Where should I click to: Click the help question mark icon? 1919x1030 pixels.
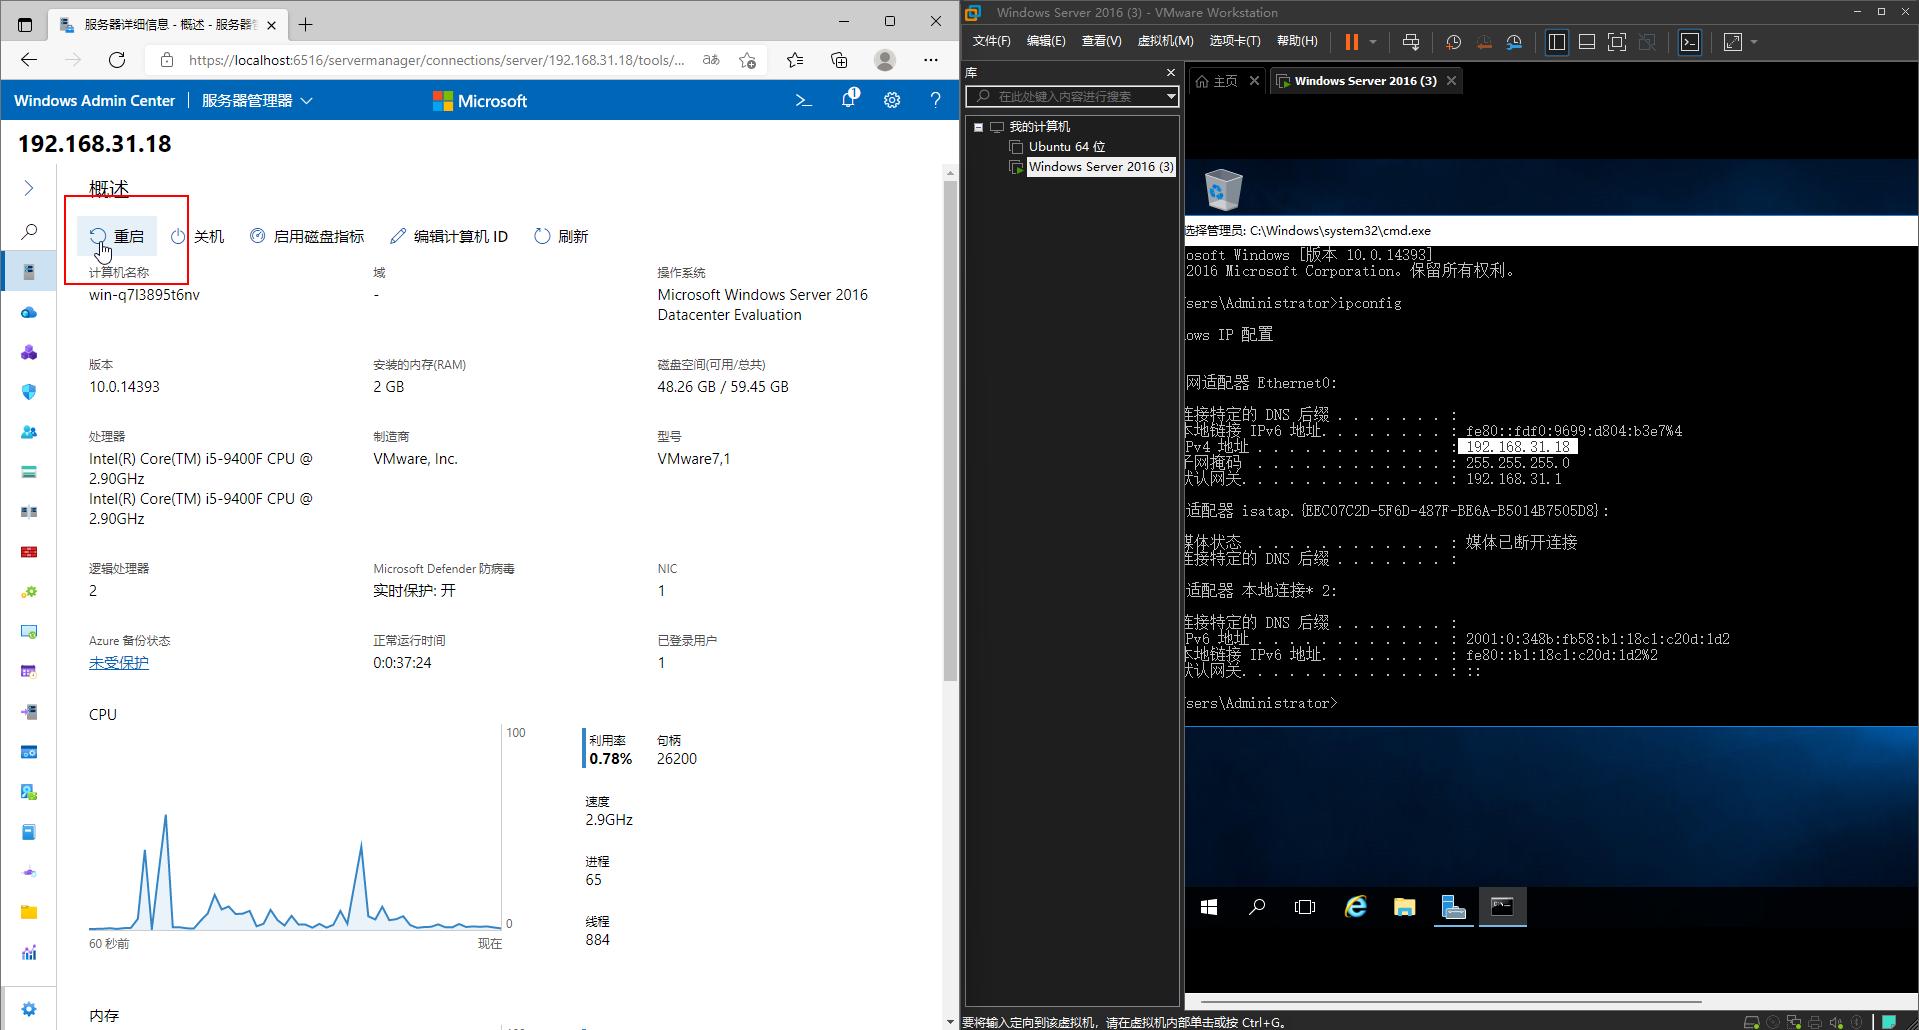point(935,100)
